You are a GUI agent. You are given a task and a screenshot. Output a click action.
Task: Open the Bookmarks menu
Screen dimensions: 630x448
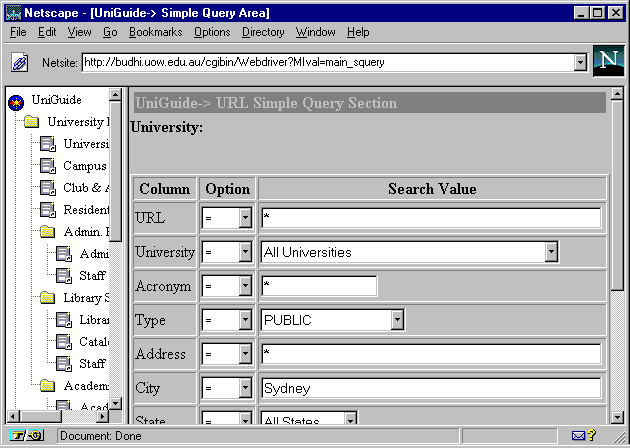[x=155, y=32]
